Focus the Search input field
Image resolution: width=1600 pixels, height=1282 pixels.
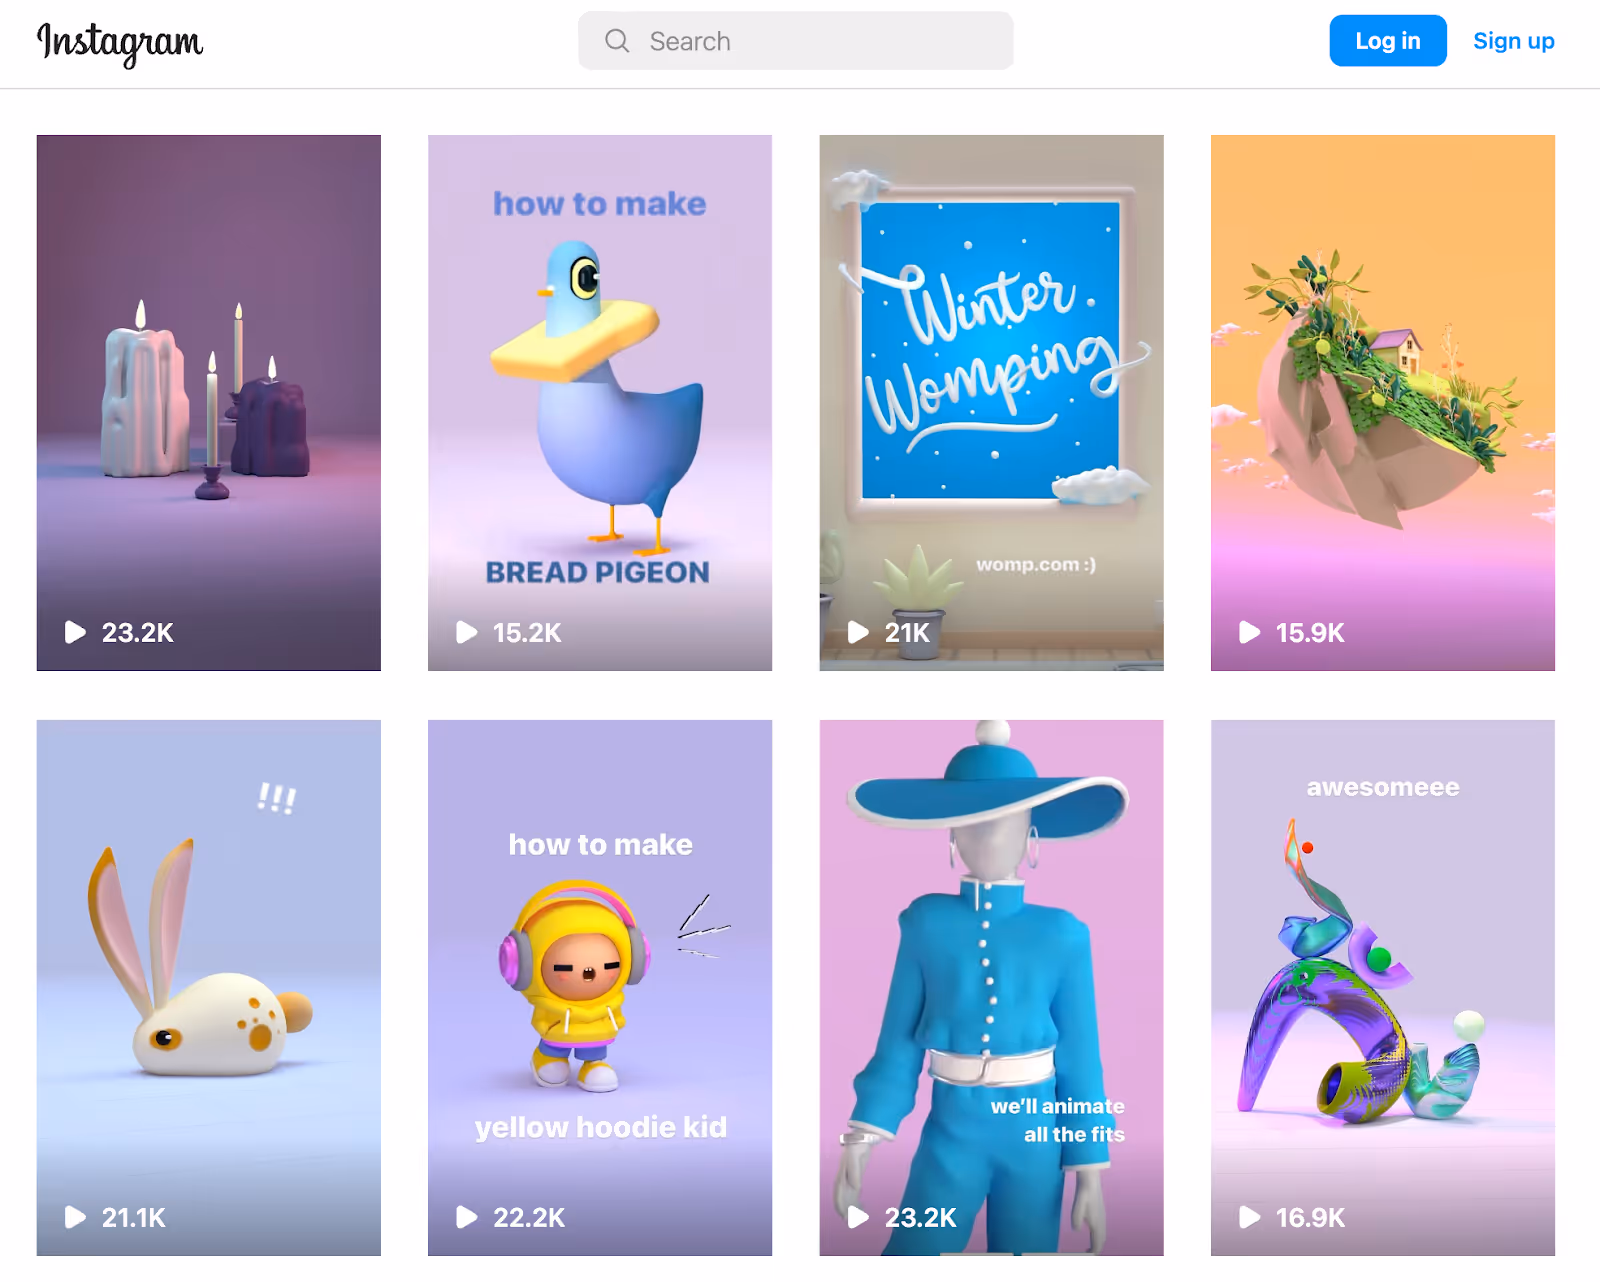coord(796,41)
